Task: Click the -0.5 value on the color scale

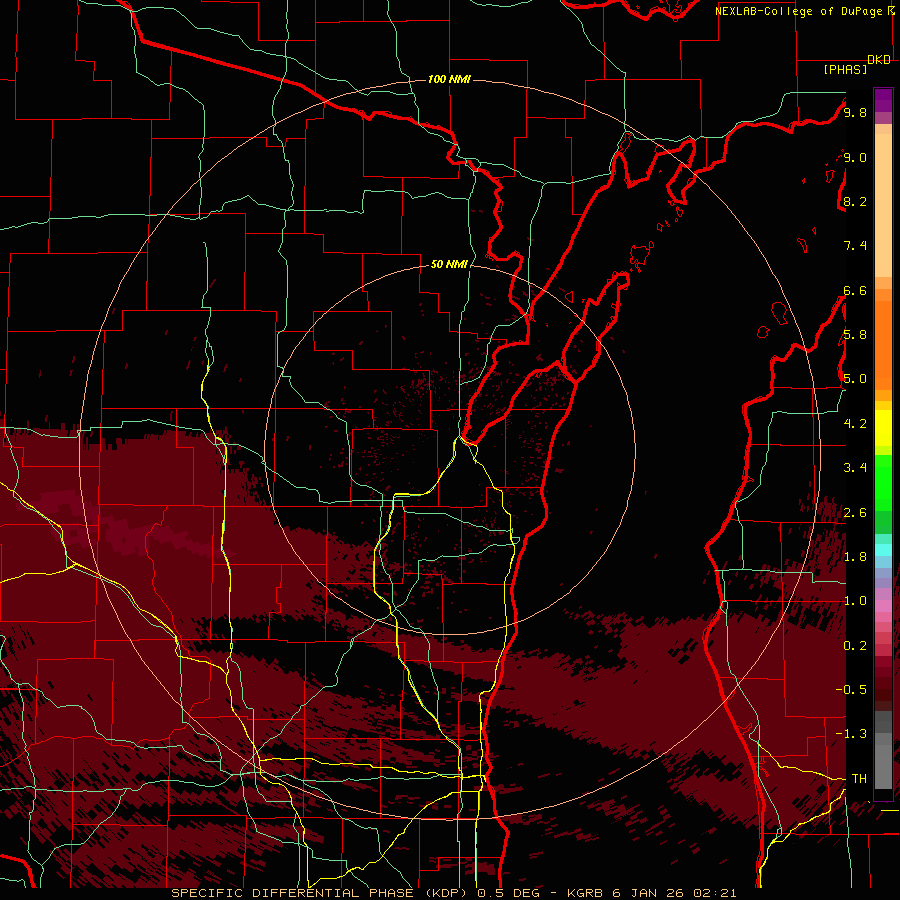Action: tap(851, 690)
